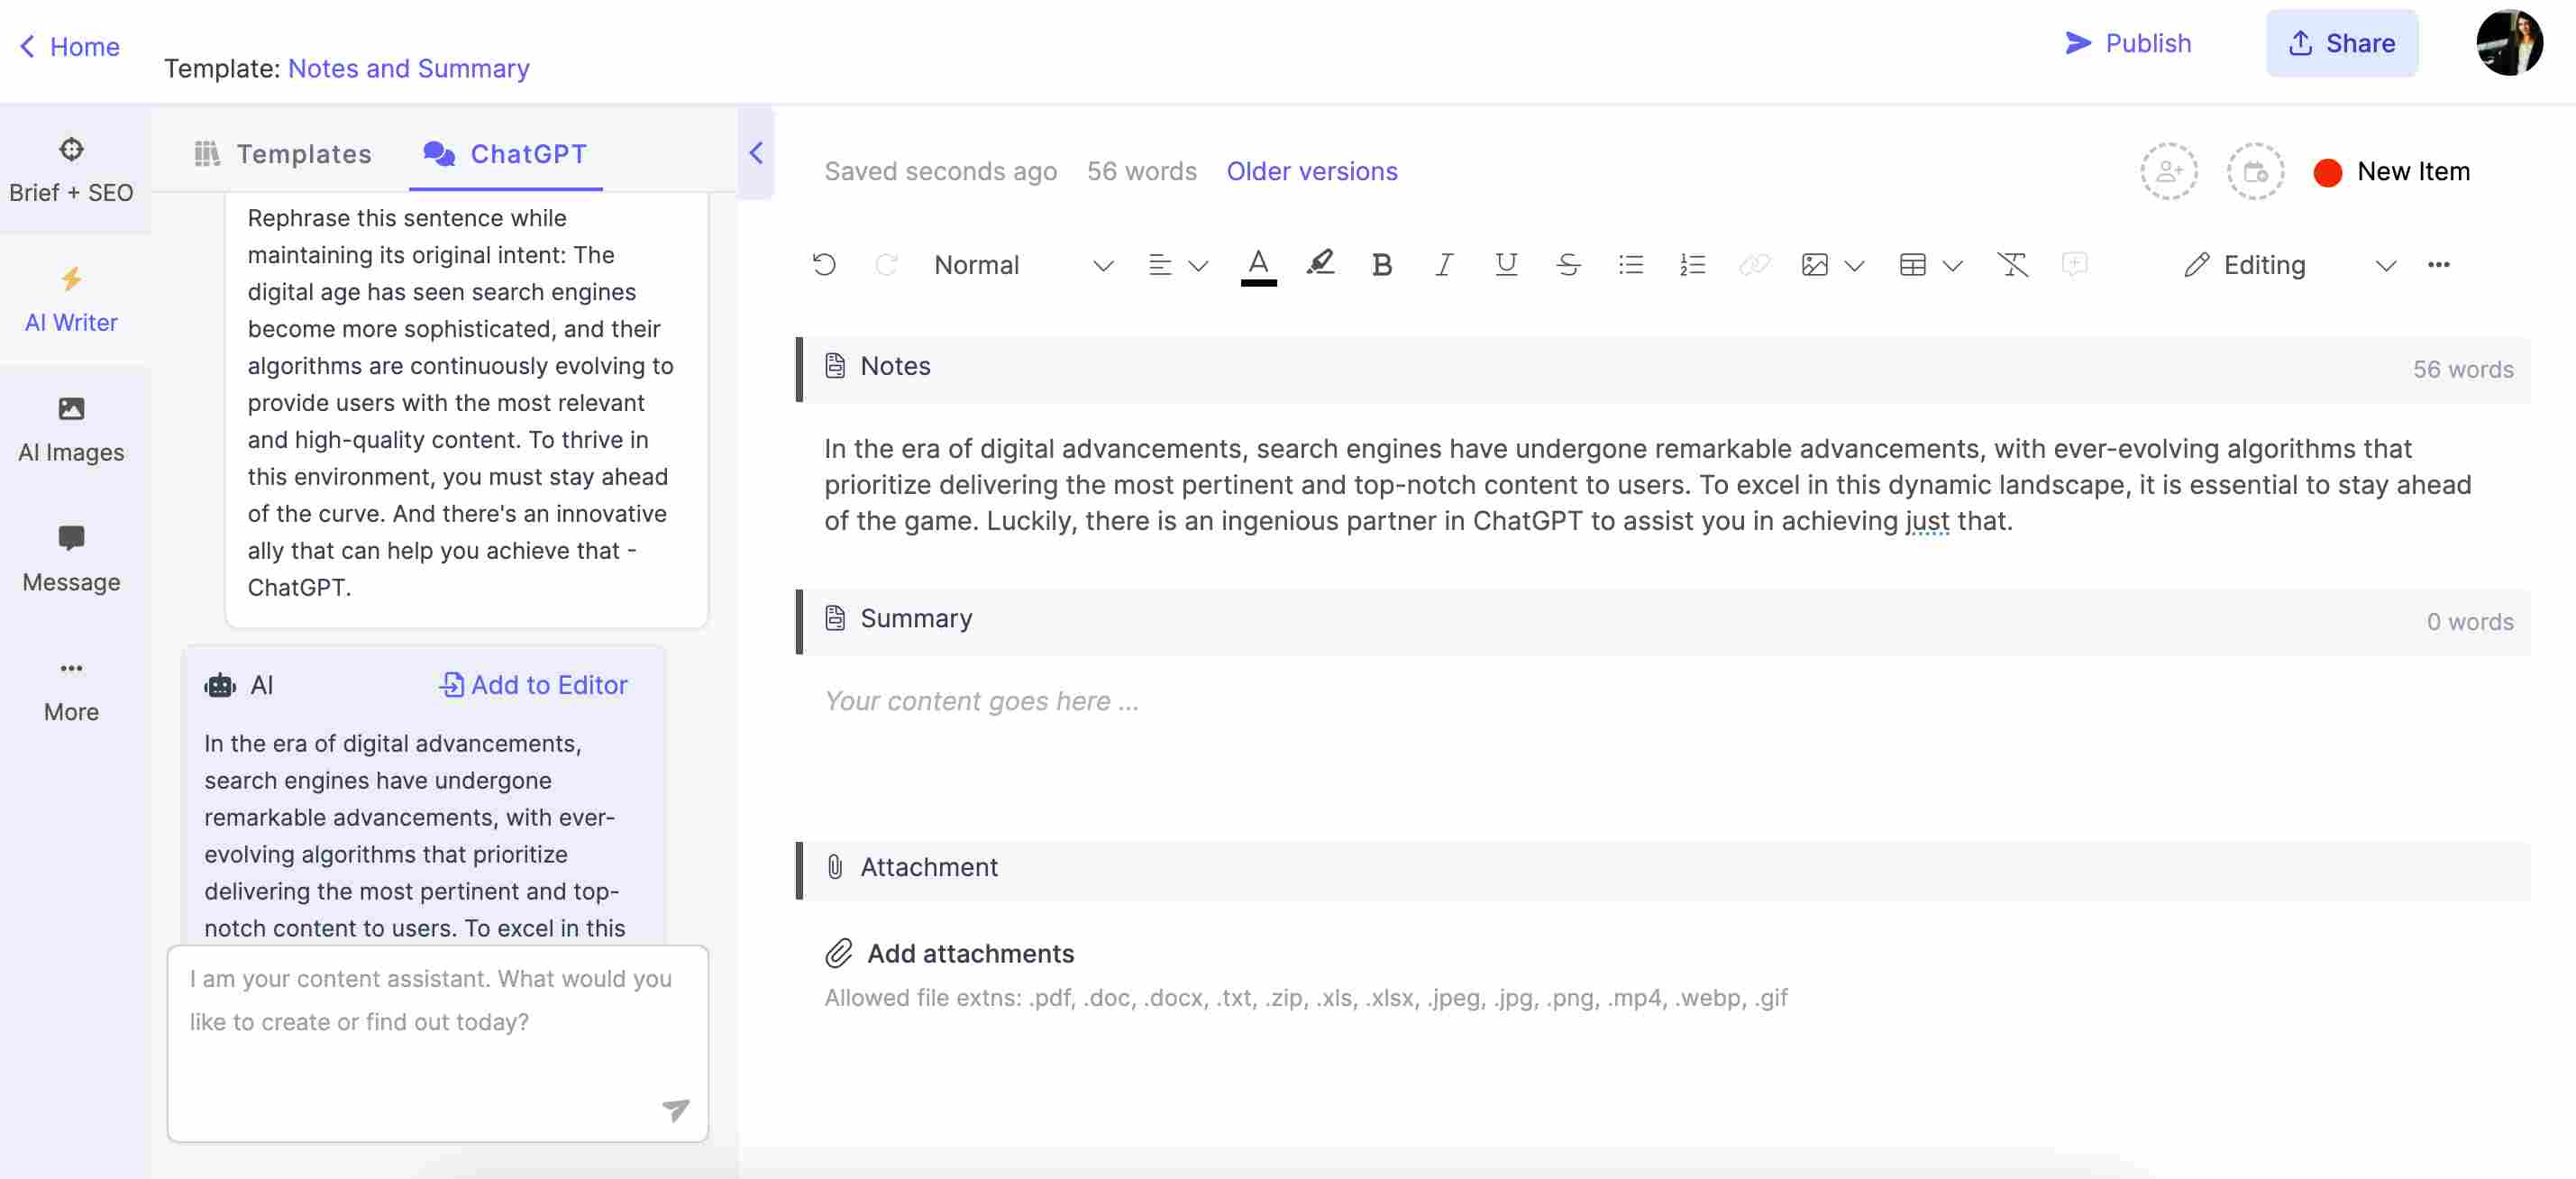Switch to the Templates tab
This screenshot has height=1179, width=2576.
(279, 154)
